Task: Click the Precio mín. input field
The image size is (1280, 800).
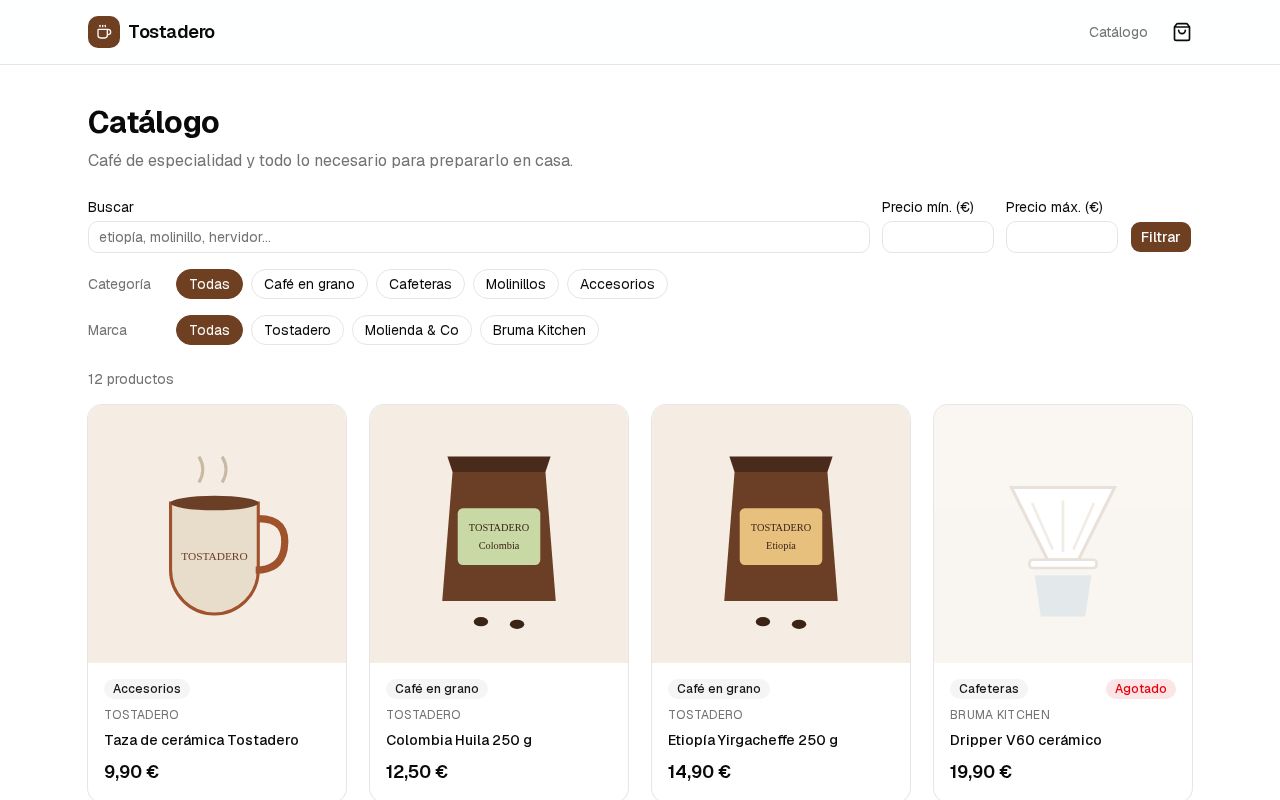Action: pyautogui.click(x=938, y=237)
